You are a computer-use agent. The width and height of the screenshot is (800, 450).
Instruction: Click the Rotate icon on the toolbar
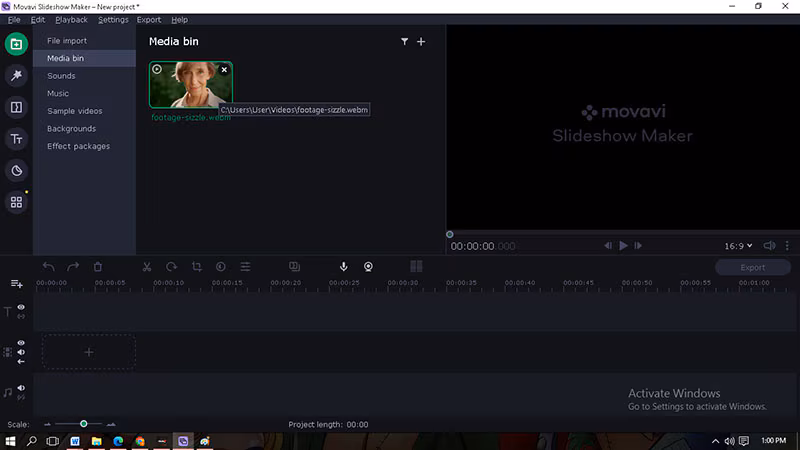(171, 267)
